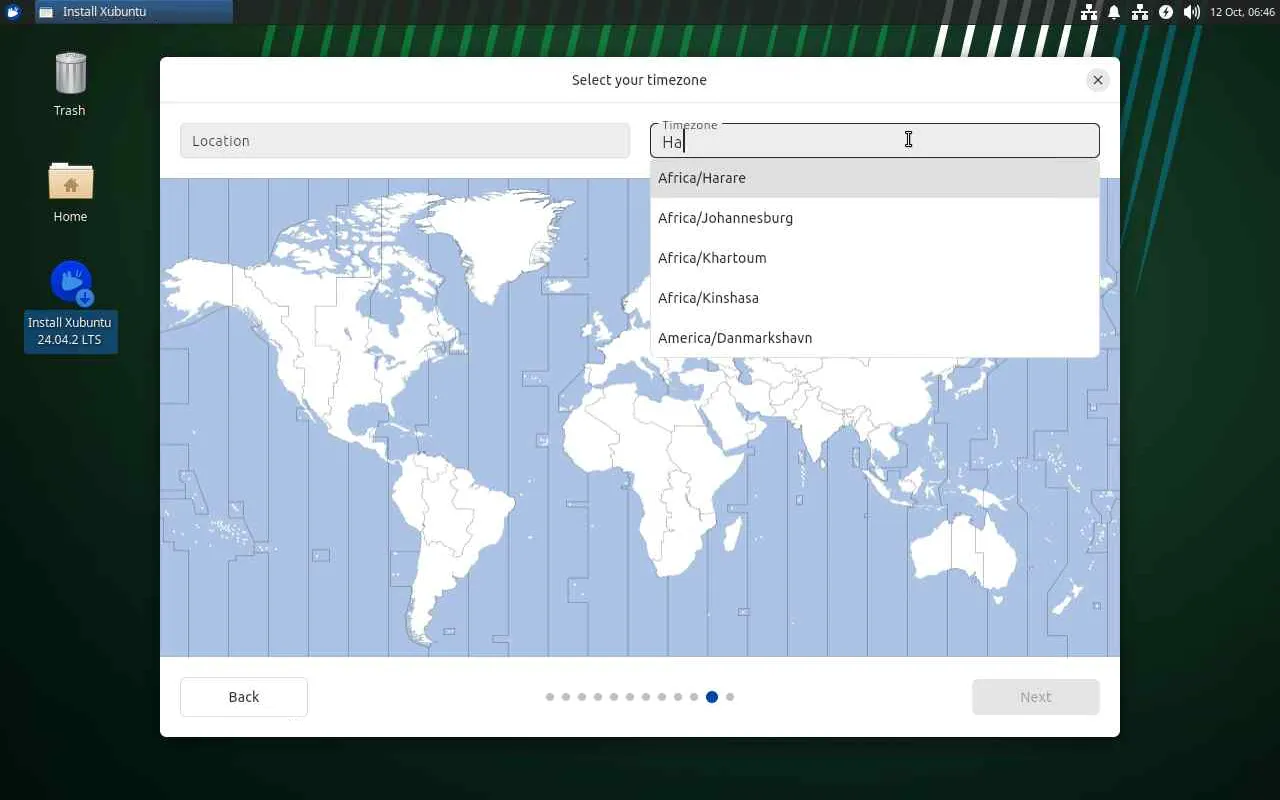Select the Home folder desktop icon

[70, 192]
